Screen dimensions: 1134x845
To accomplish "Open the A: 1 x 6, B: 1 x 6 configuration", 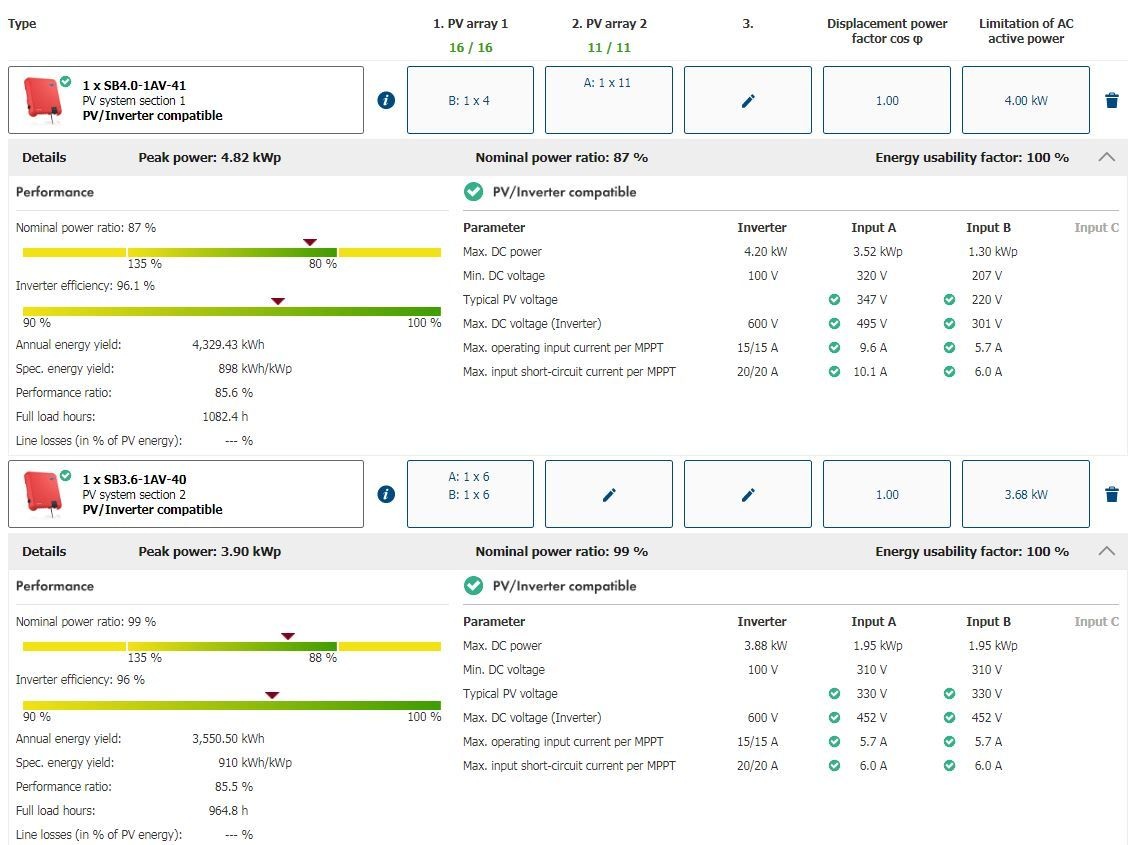I will 469,494.
